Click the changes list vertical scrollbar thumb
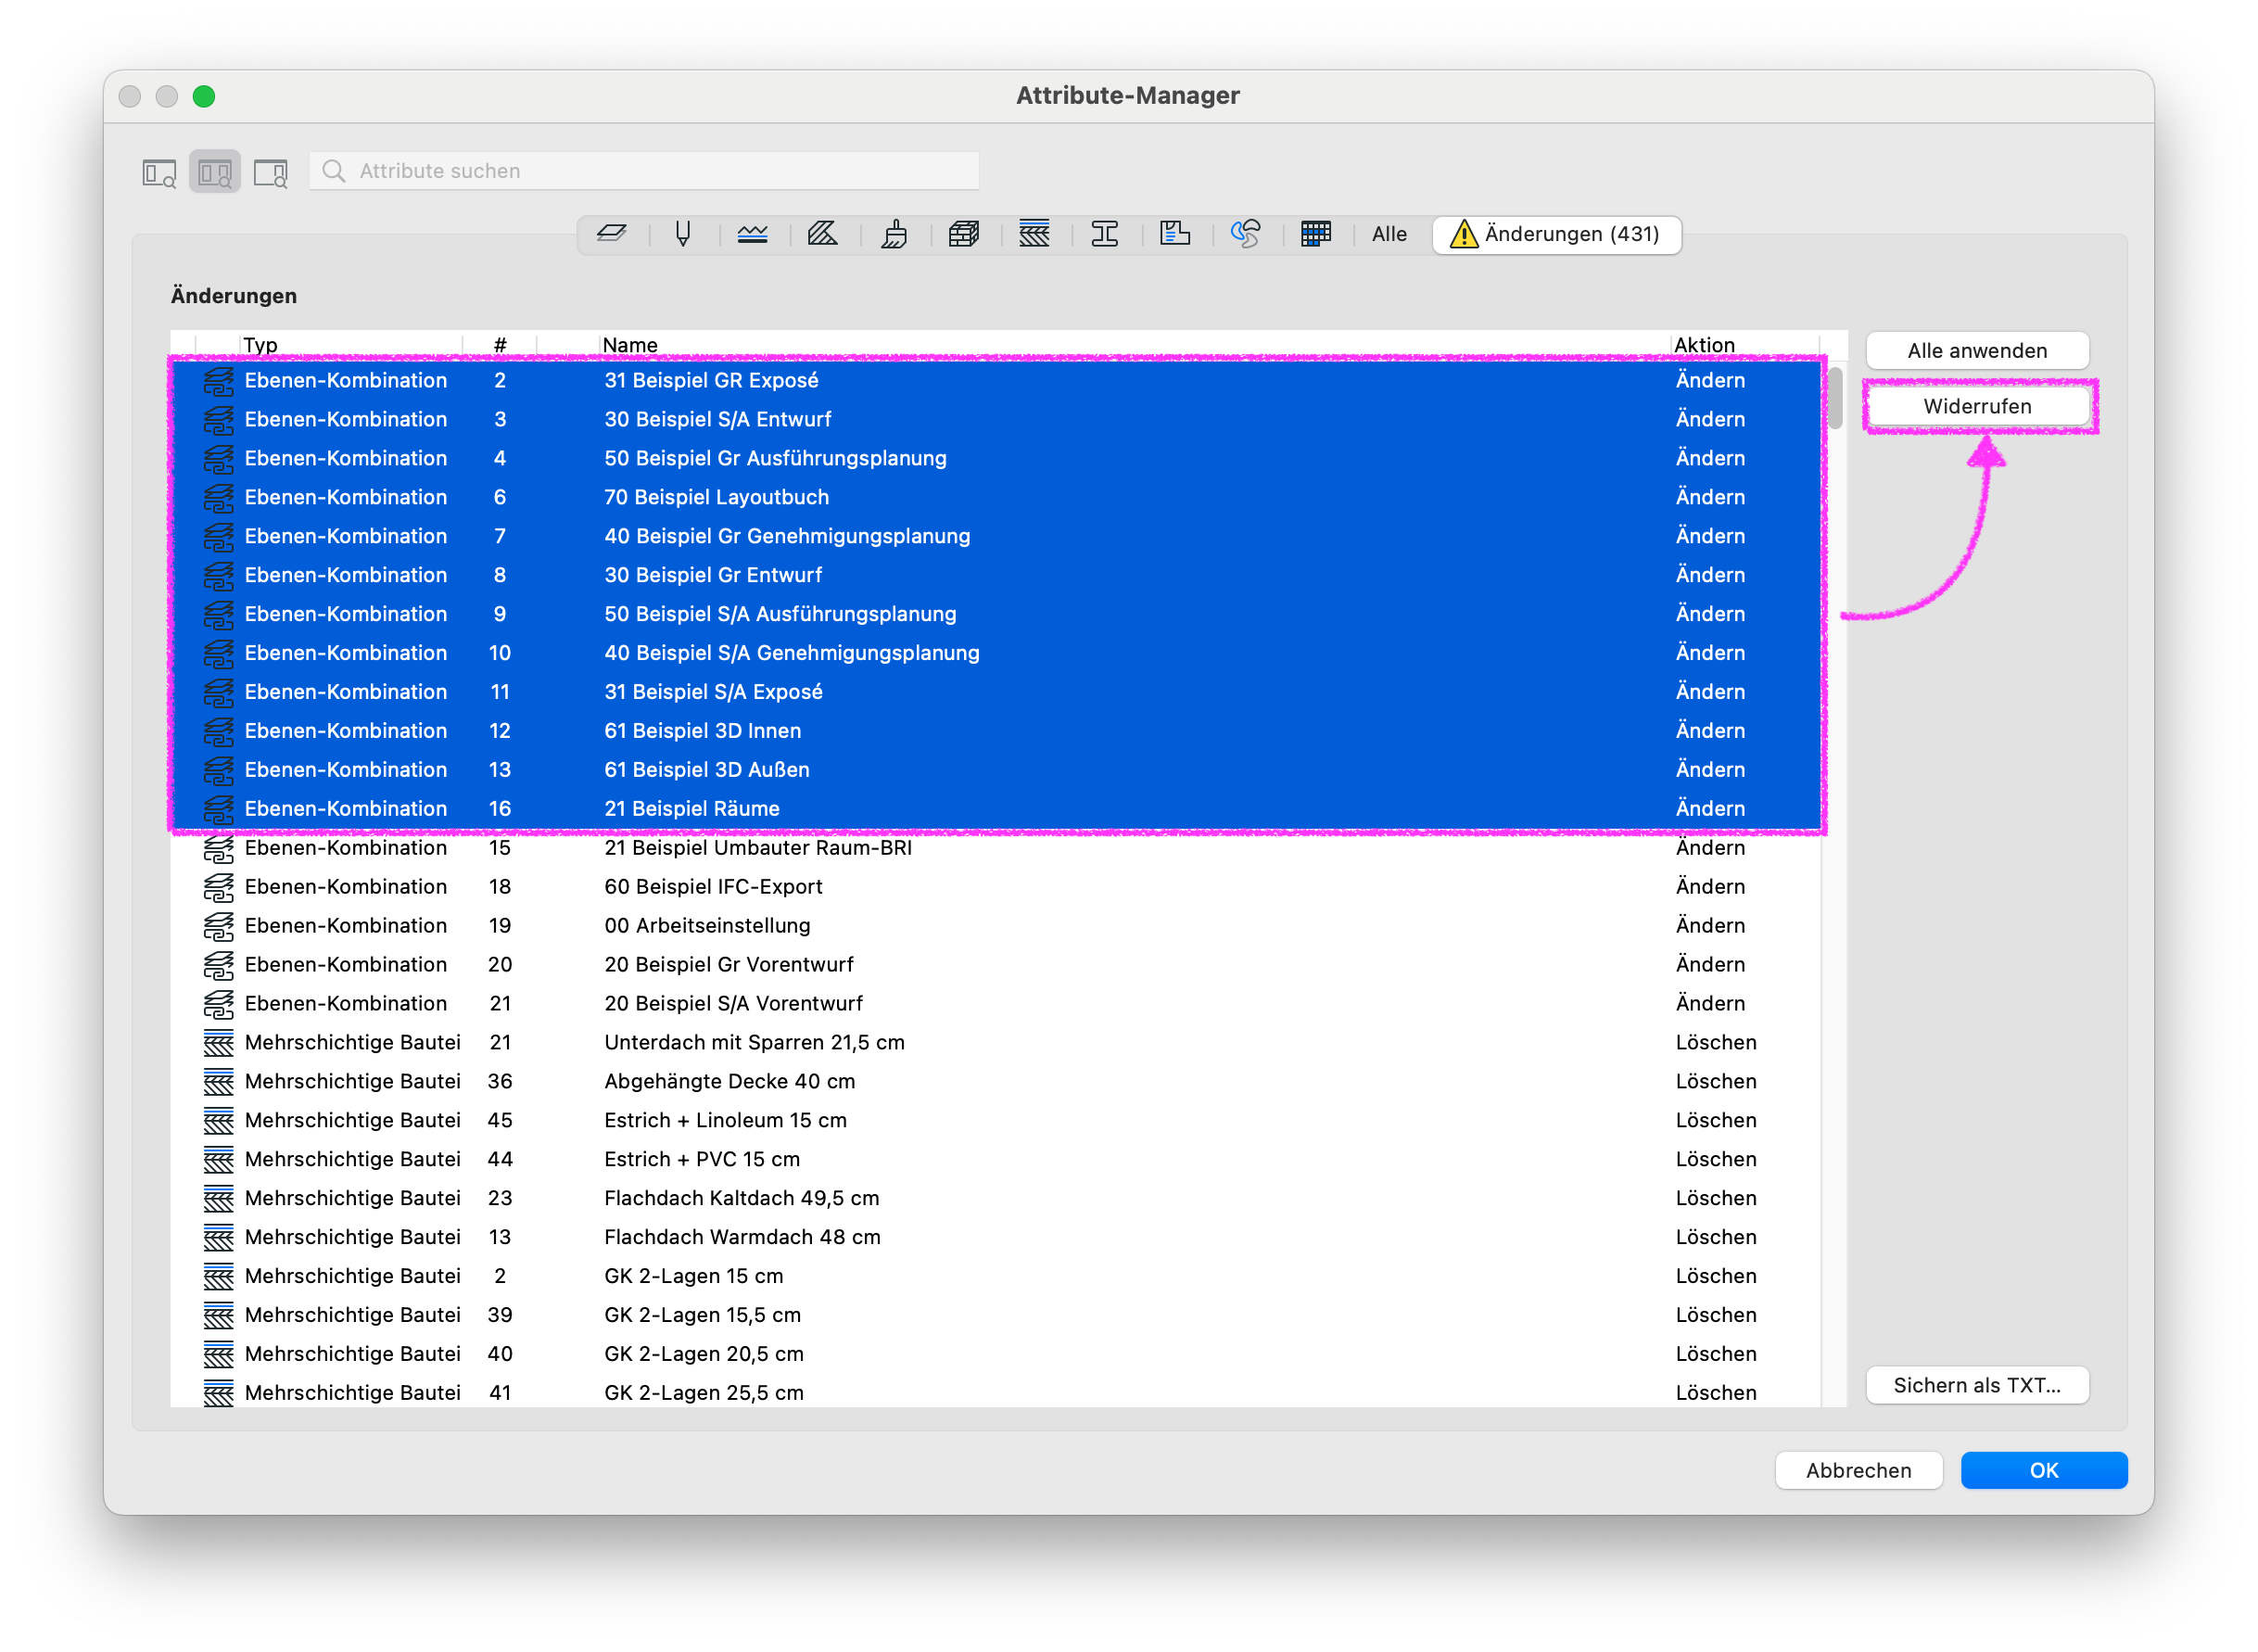The width and height of the screenshot is (2258, 1652). (1836, 398)
